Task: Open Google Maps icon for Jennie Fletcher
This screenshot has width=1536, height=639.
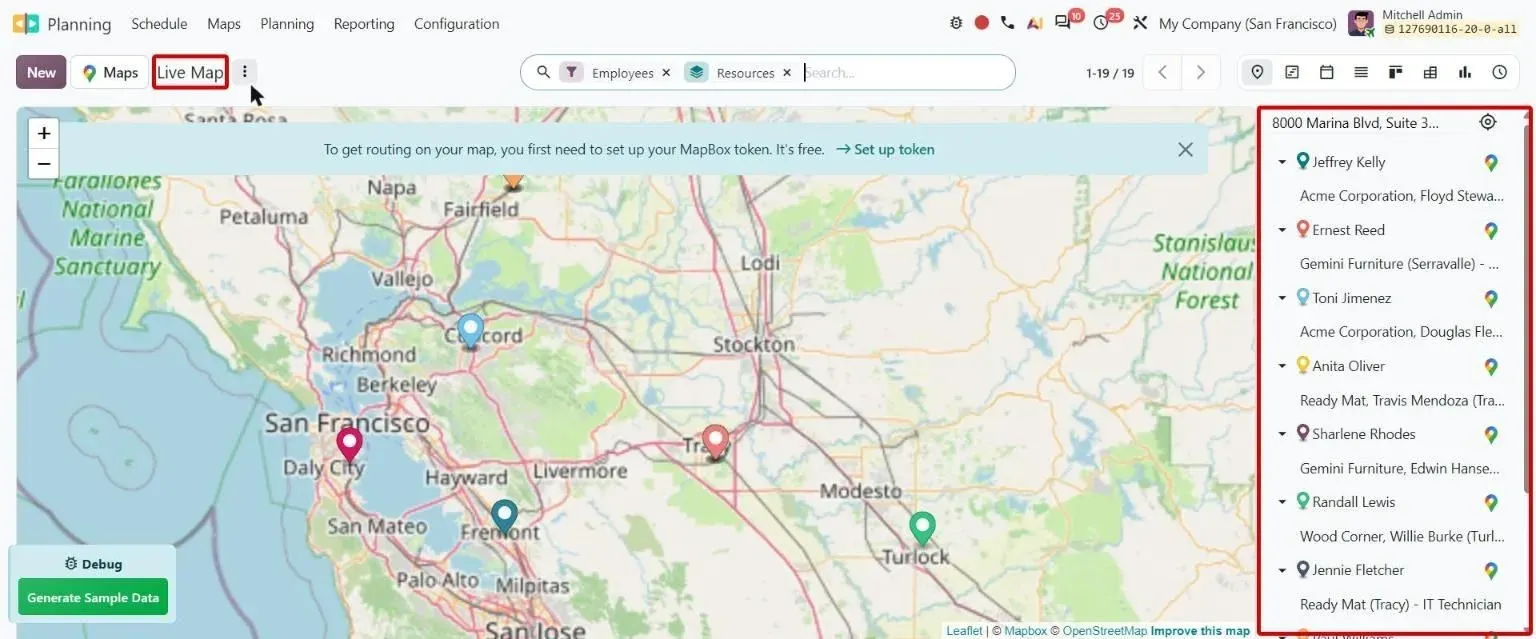Action: 1491,570
